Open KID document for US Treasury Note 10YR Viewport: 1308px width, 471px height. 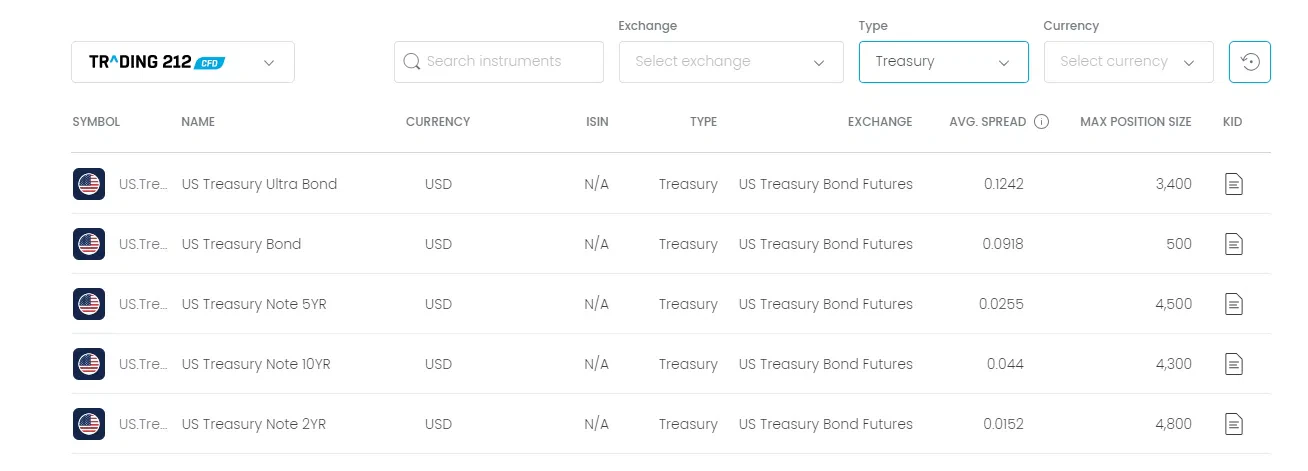click(1234, 364)
